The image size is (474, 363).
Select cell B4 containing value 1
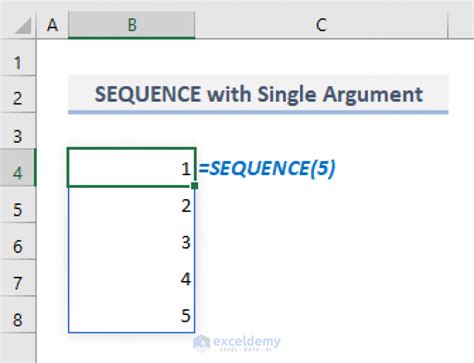pos(132,167)
